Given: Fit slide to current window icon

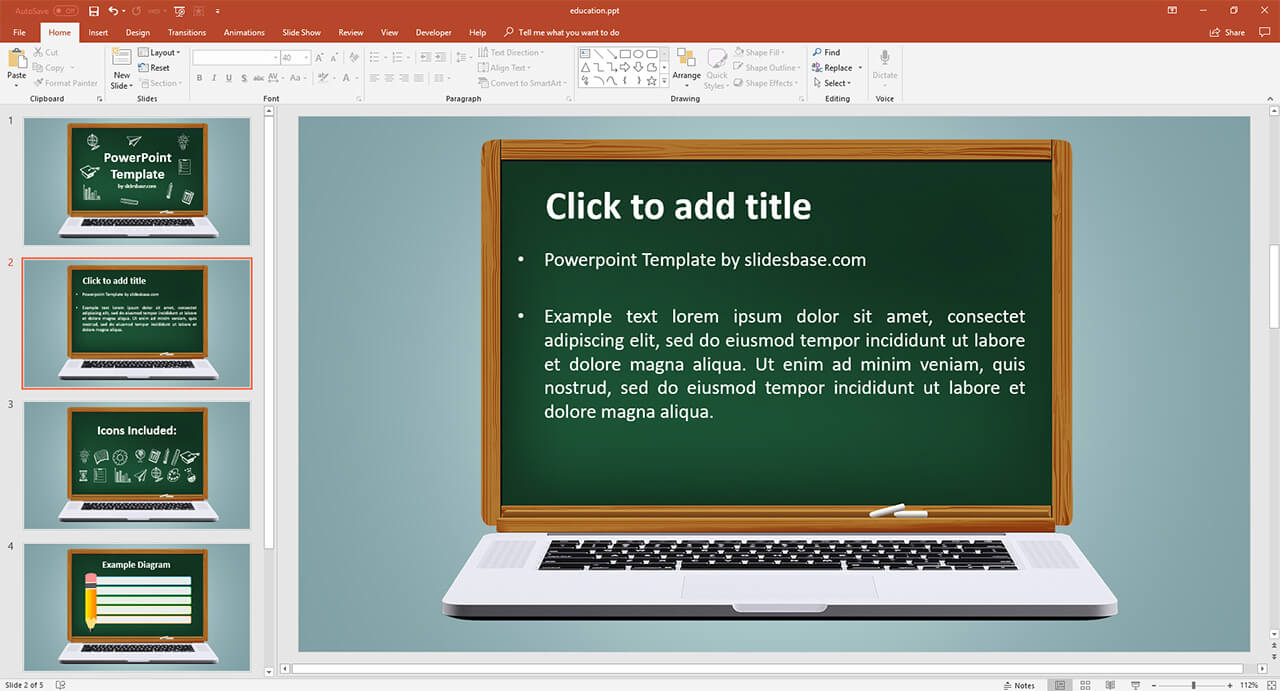Looking at the screenshot, I should click(1270, 685).
